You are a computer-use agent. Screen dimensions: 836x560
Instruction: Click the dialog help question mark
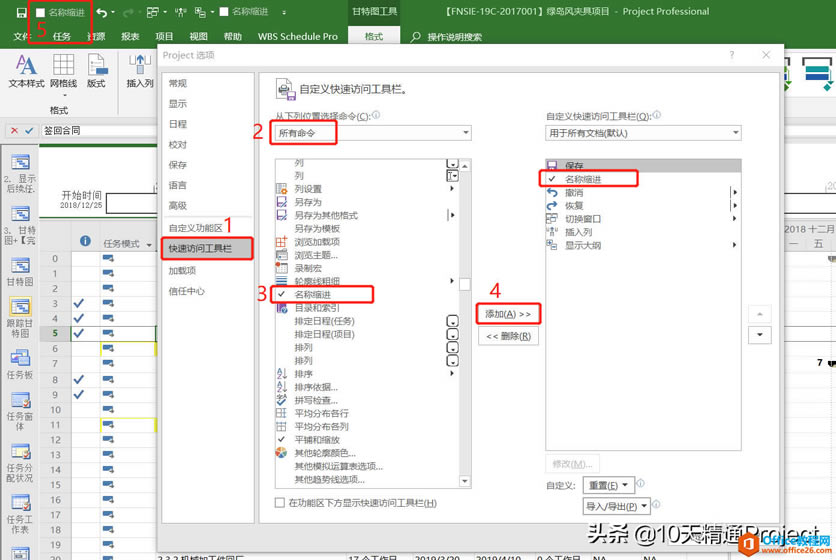pos(732,55)
